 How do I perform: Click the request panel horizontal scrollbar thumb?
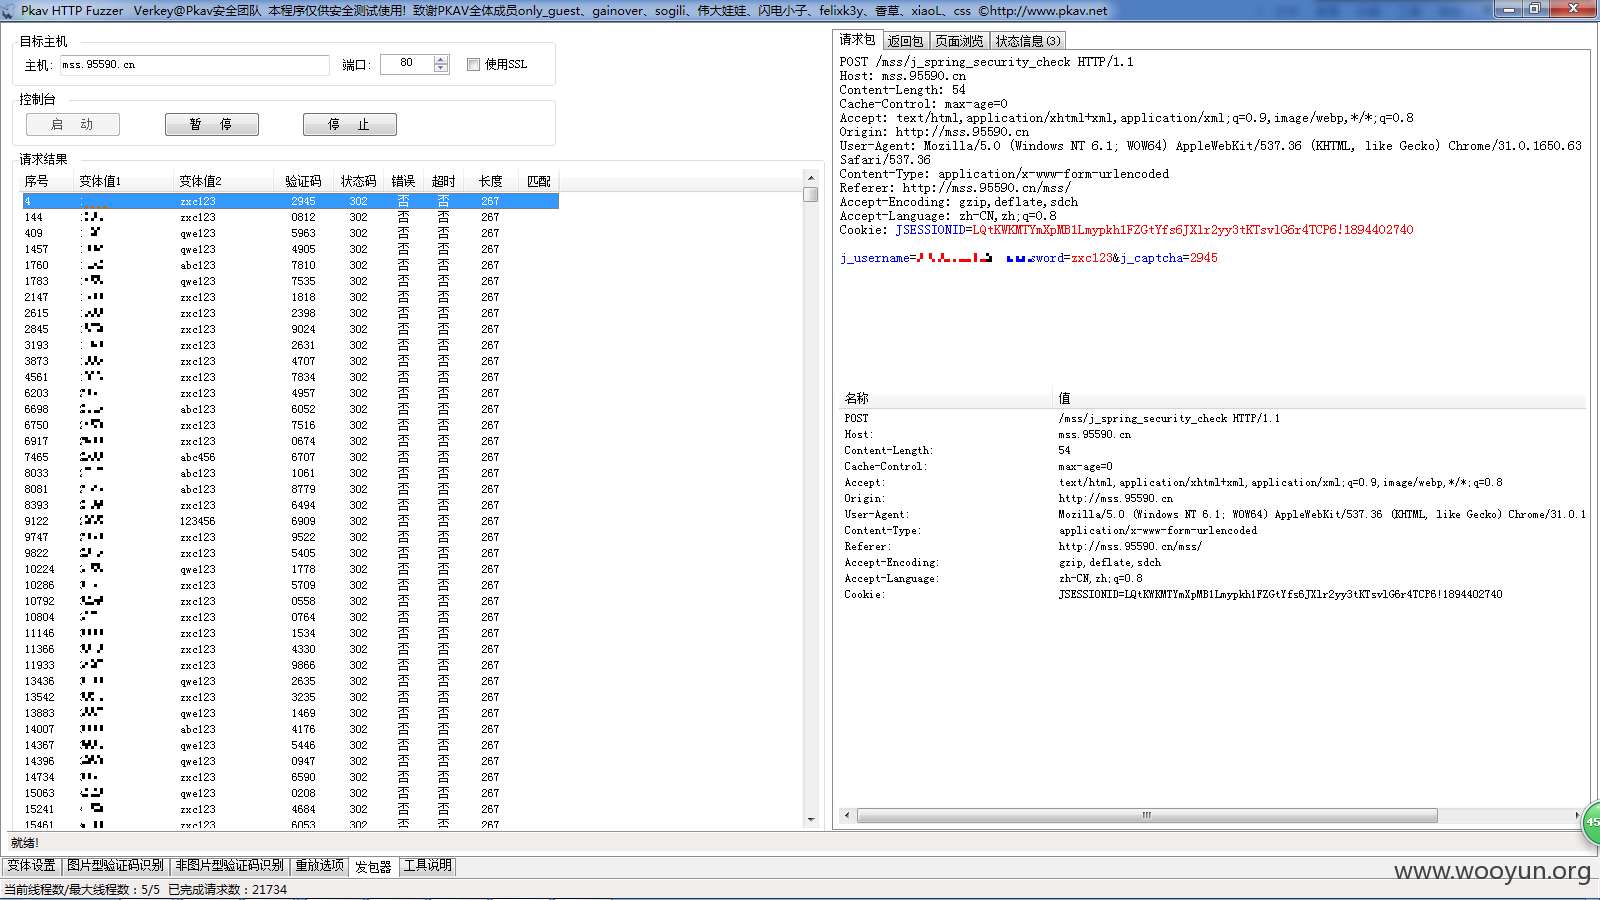tap(1147, 815)
